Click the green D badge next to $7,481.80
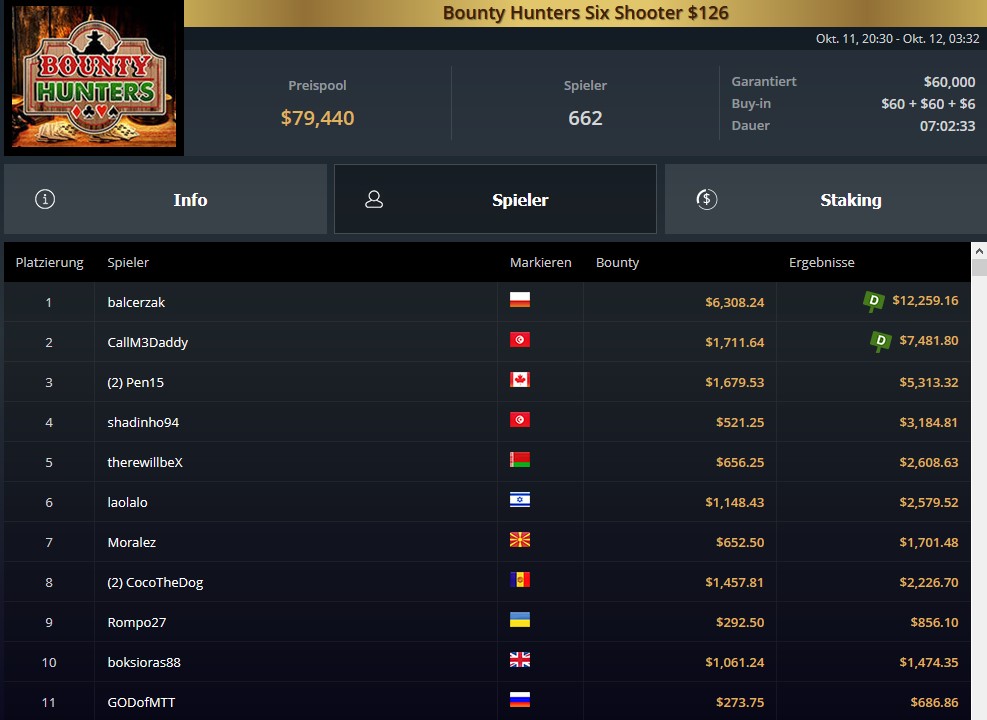Screen dimensions: 987x720 tap(881, 342)
